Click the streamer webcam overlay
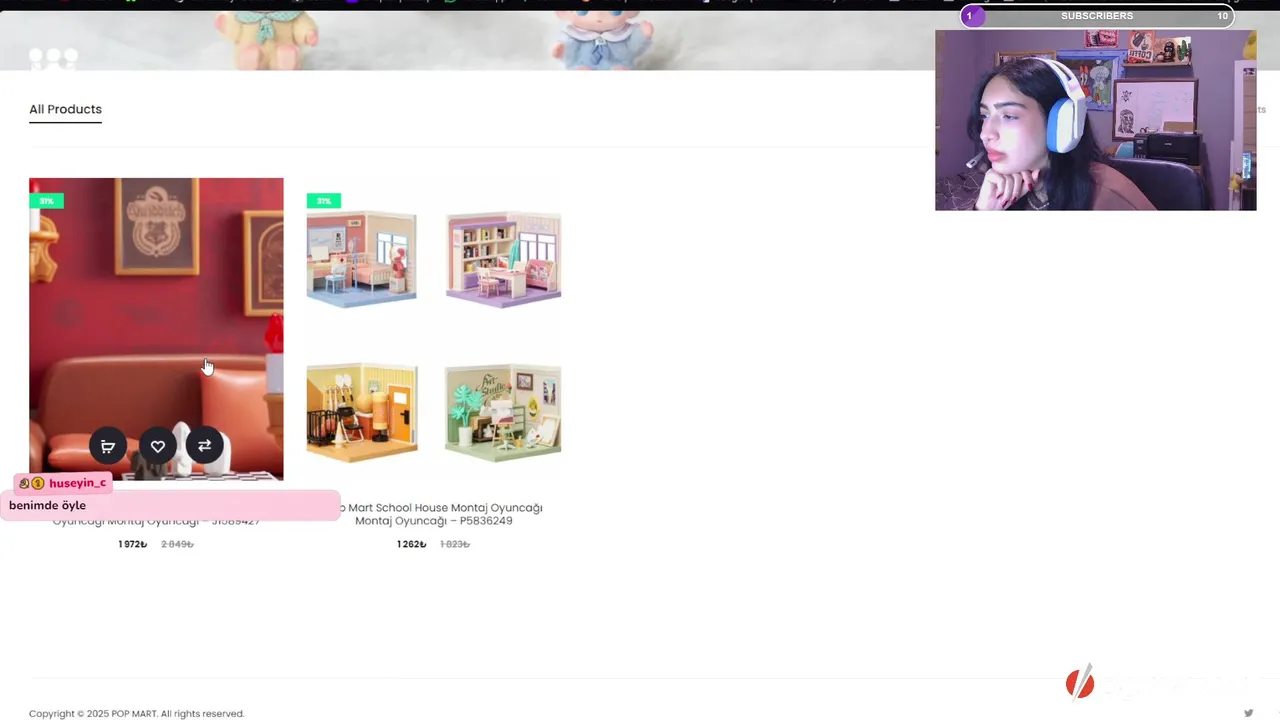 coord(1095,120)
